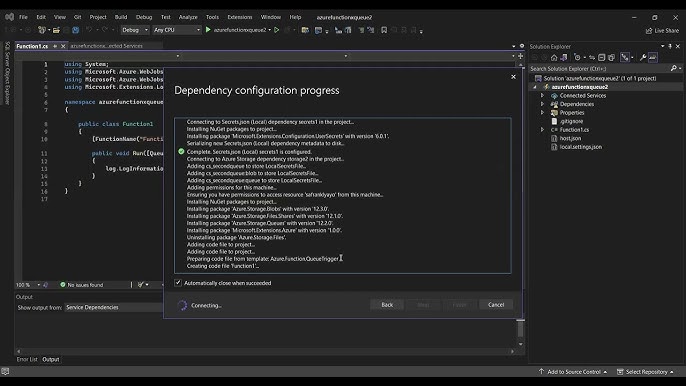
Task: Click the Solution Explorer home icon
Action: (554, 58)
